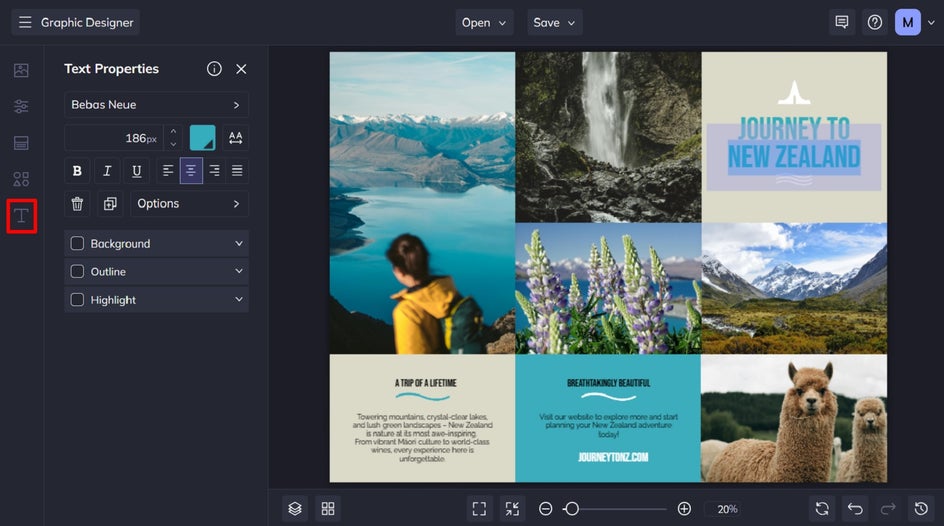Duplicate the selected text layer
This screenshot has height=526, width=944.
click(110, 203)
